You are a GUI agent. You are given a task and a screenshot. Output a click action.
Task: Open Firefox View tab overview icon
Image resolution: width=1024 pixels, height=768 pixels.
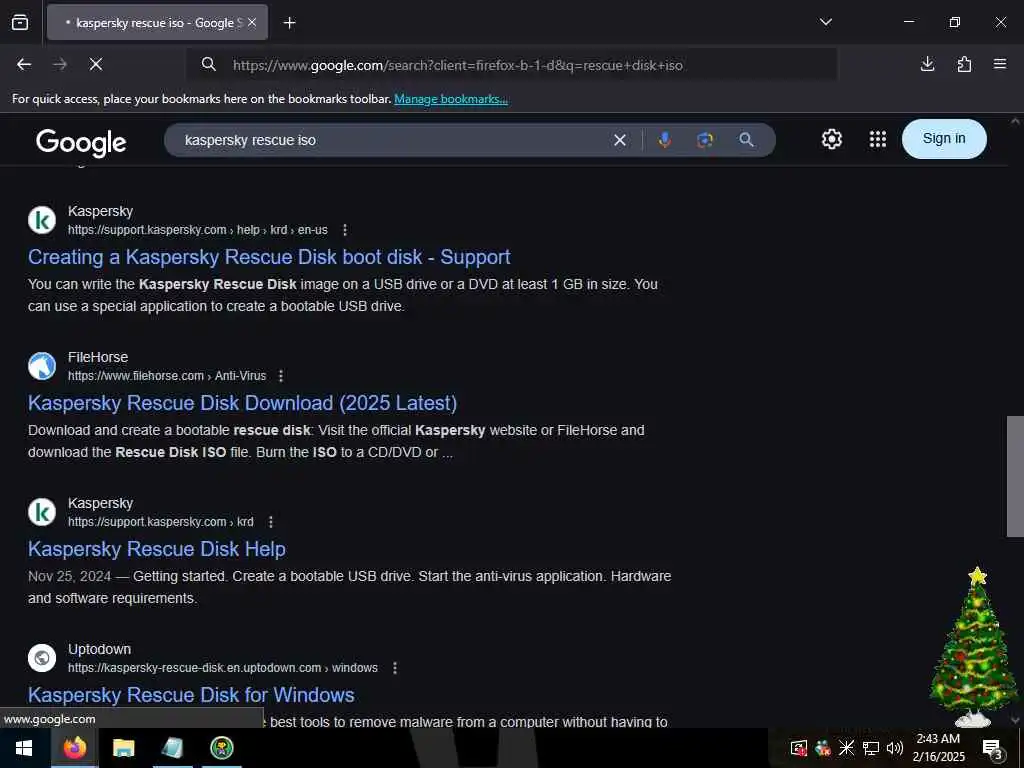20,22
